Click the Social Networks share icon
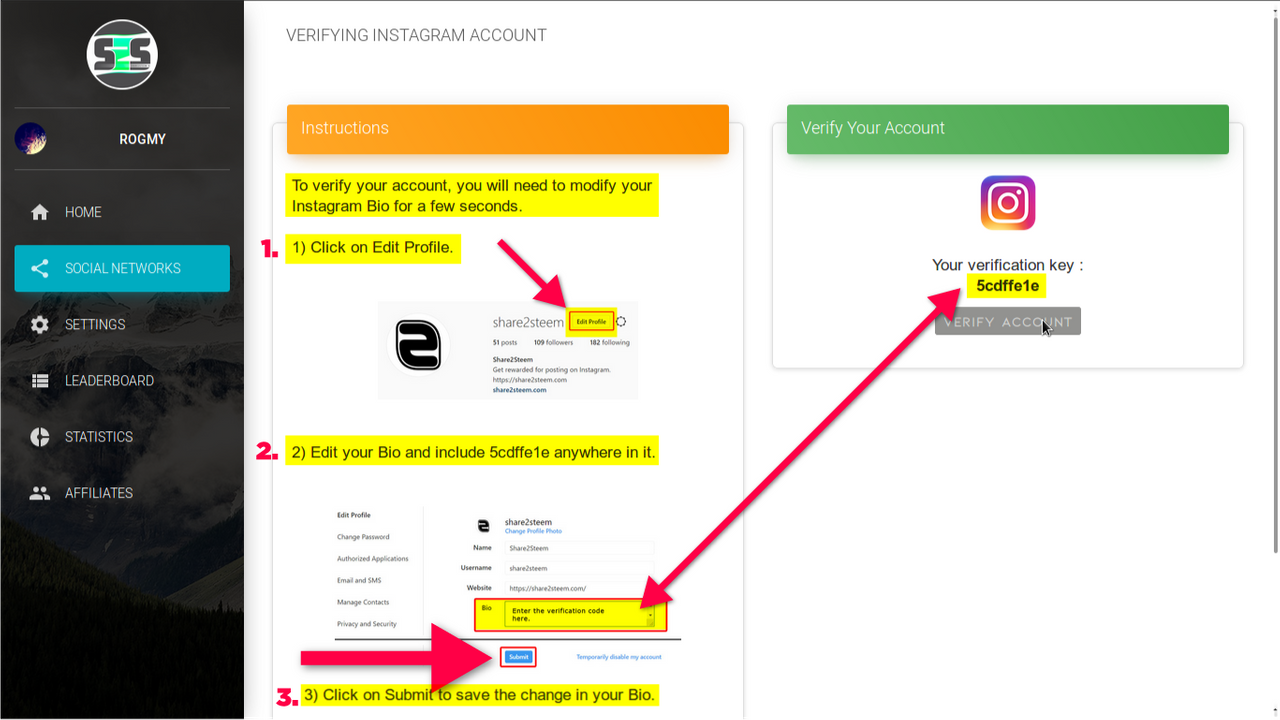Screen dimensions: 1280x720 40,268
